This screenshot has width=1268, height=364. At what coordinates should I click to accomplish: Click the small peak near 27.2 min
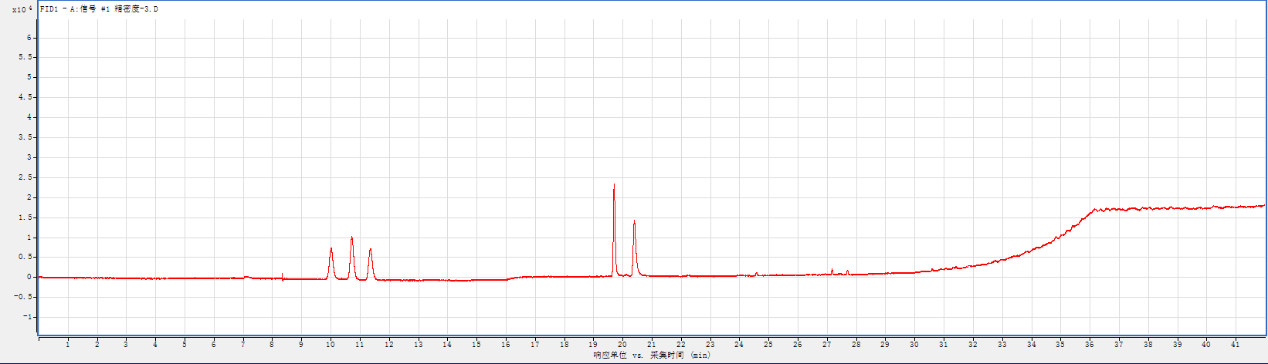(832, 271)
